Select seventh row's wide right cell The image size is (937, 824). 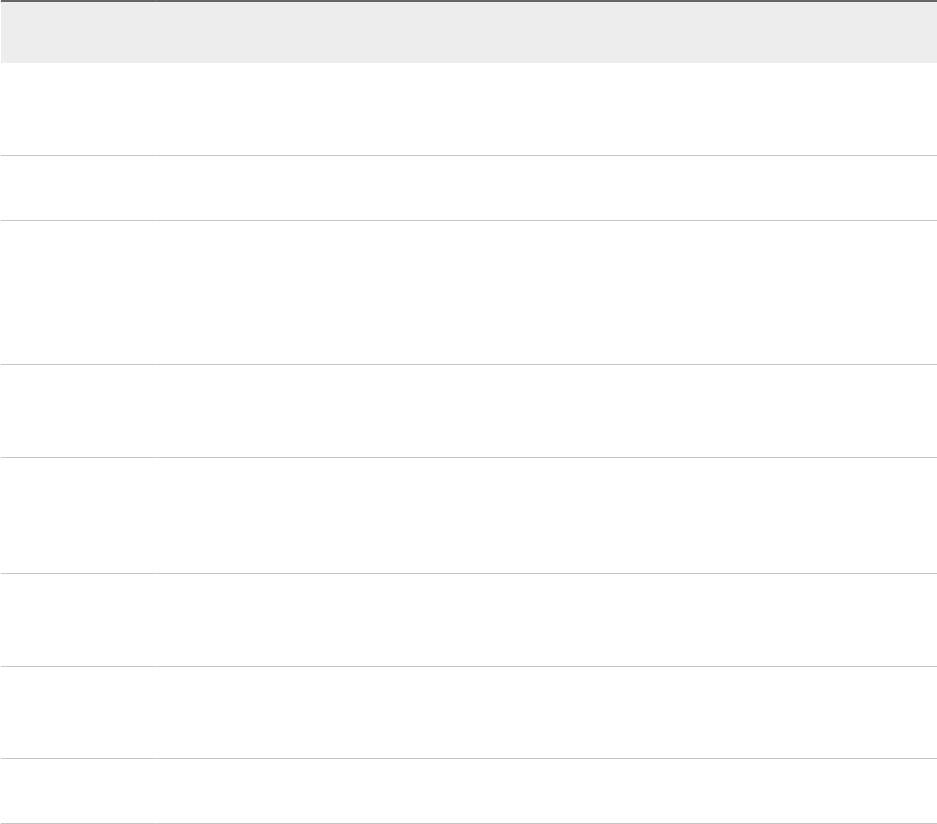point(546,712)
